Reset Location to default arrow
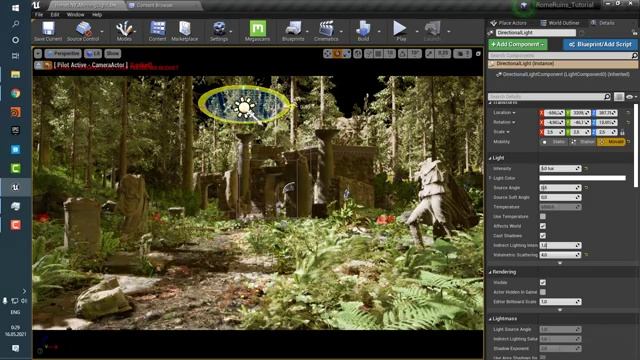 (x=629, y=113)
